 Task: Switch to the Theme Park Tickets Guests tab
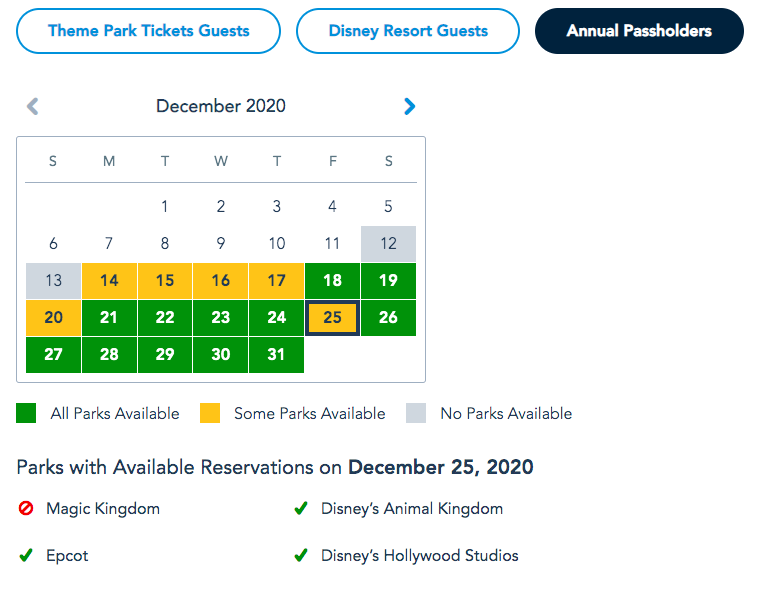(x=149, y=31)
